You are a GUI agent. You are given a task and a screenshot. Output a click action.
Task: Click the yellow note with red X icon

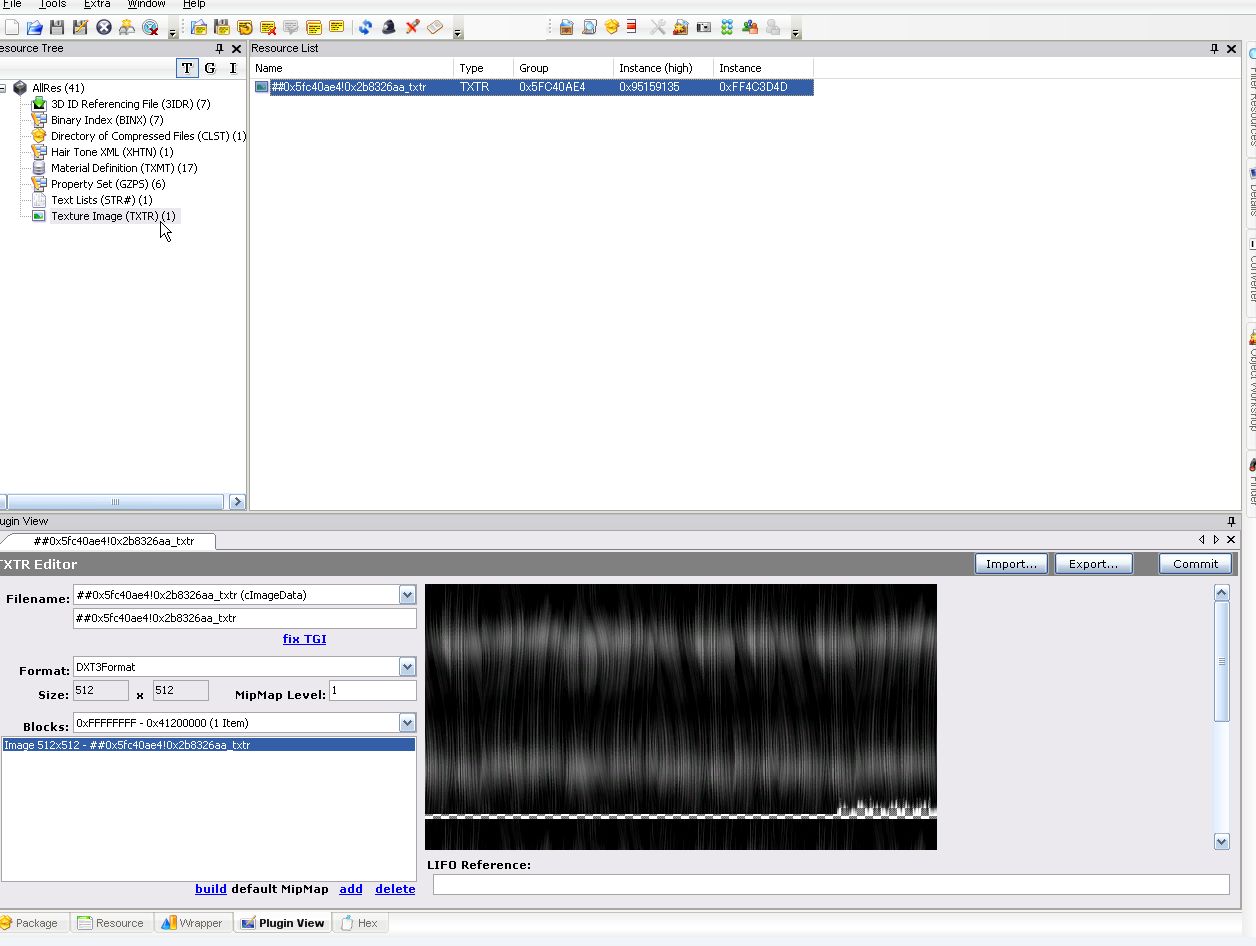(x=268, y=27)
